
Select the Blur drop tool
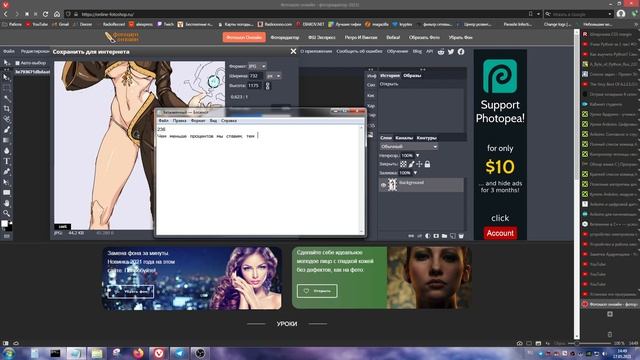click(x=7, y=151)
